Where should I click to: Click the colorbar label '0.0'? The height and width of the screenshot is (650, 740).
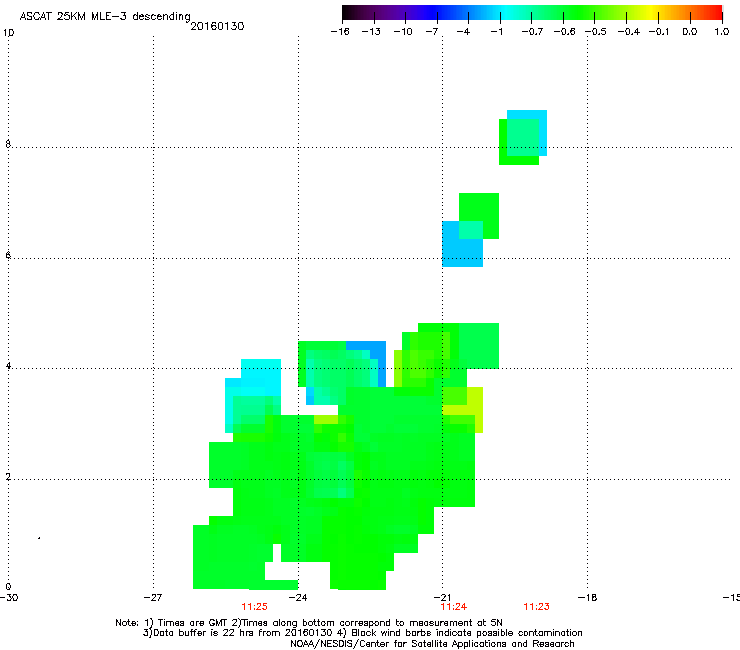tap(690, 32)
